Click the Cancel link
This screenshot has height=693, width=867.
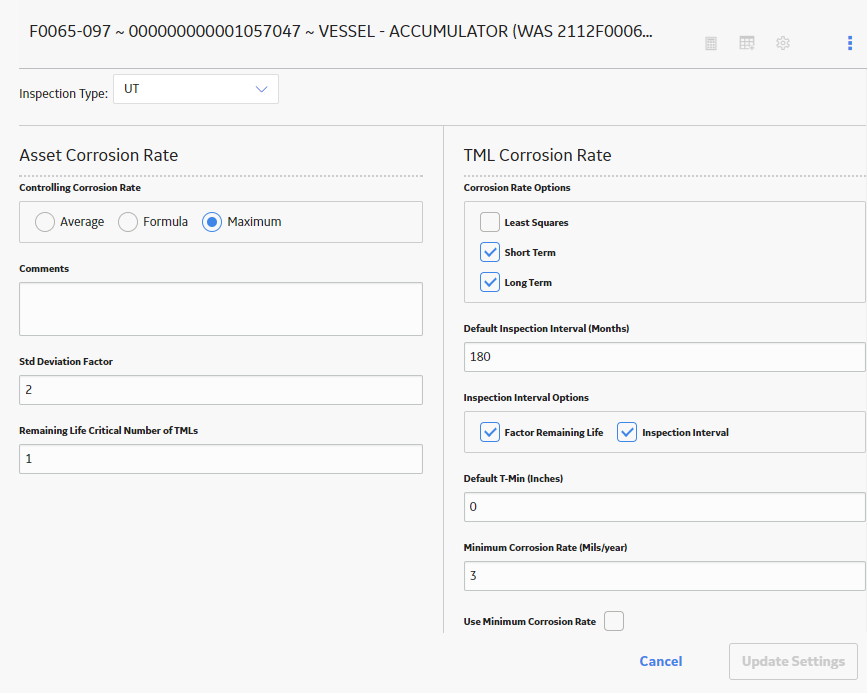[x=661, y=661]
